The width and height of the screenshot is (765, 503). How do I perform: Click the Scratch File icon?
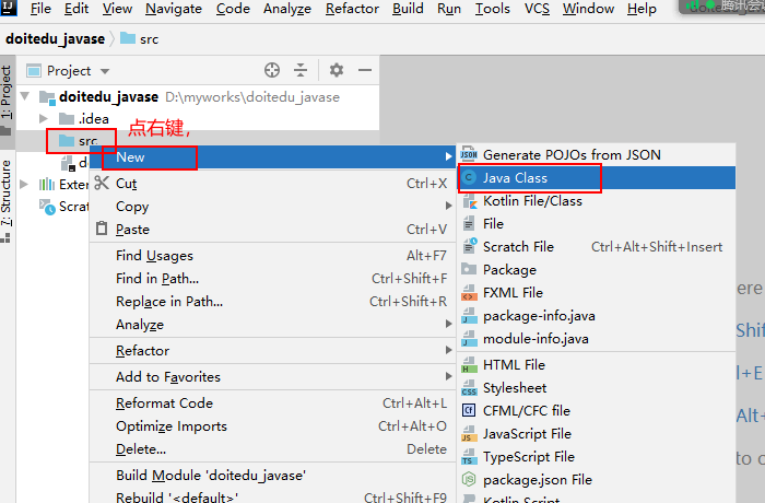pyautogui.click(x=469, y=246)
